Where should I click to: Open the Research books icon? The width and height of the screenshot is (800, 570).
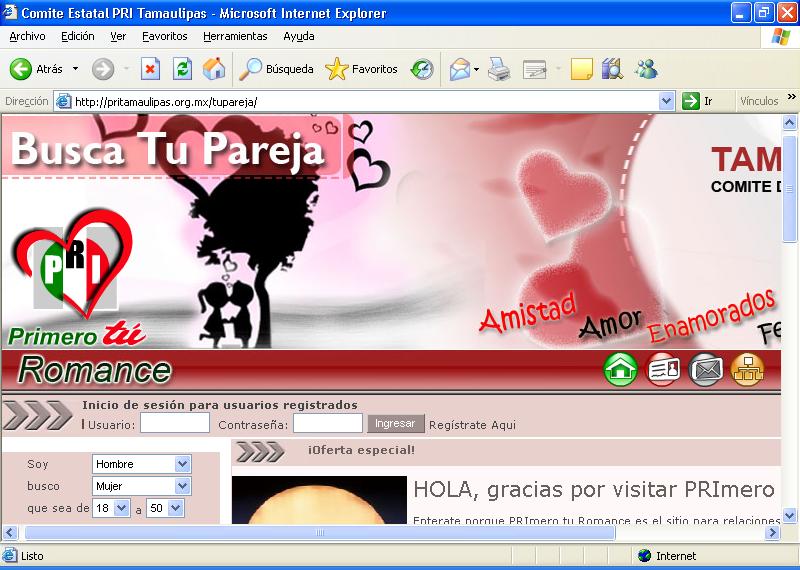coord(612,69)
